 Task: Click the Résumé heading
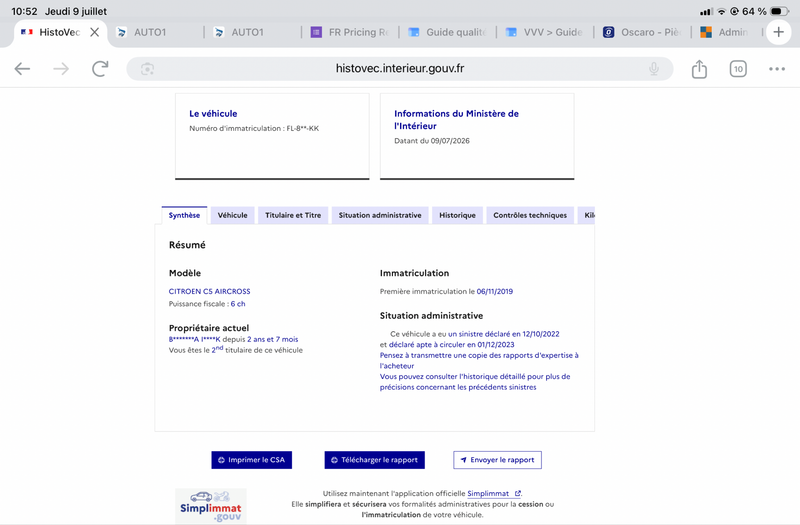coord(187,245)
